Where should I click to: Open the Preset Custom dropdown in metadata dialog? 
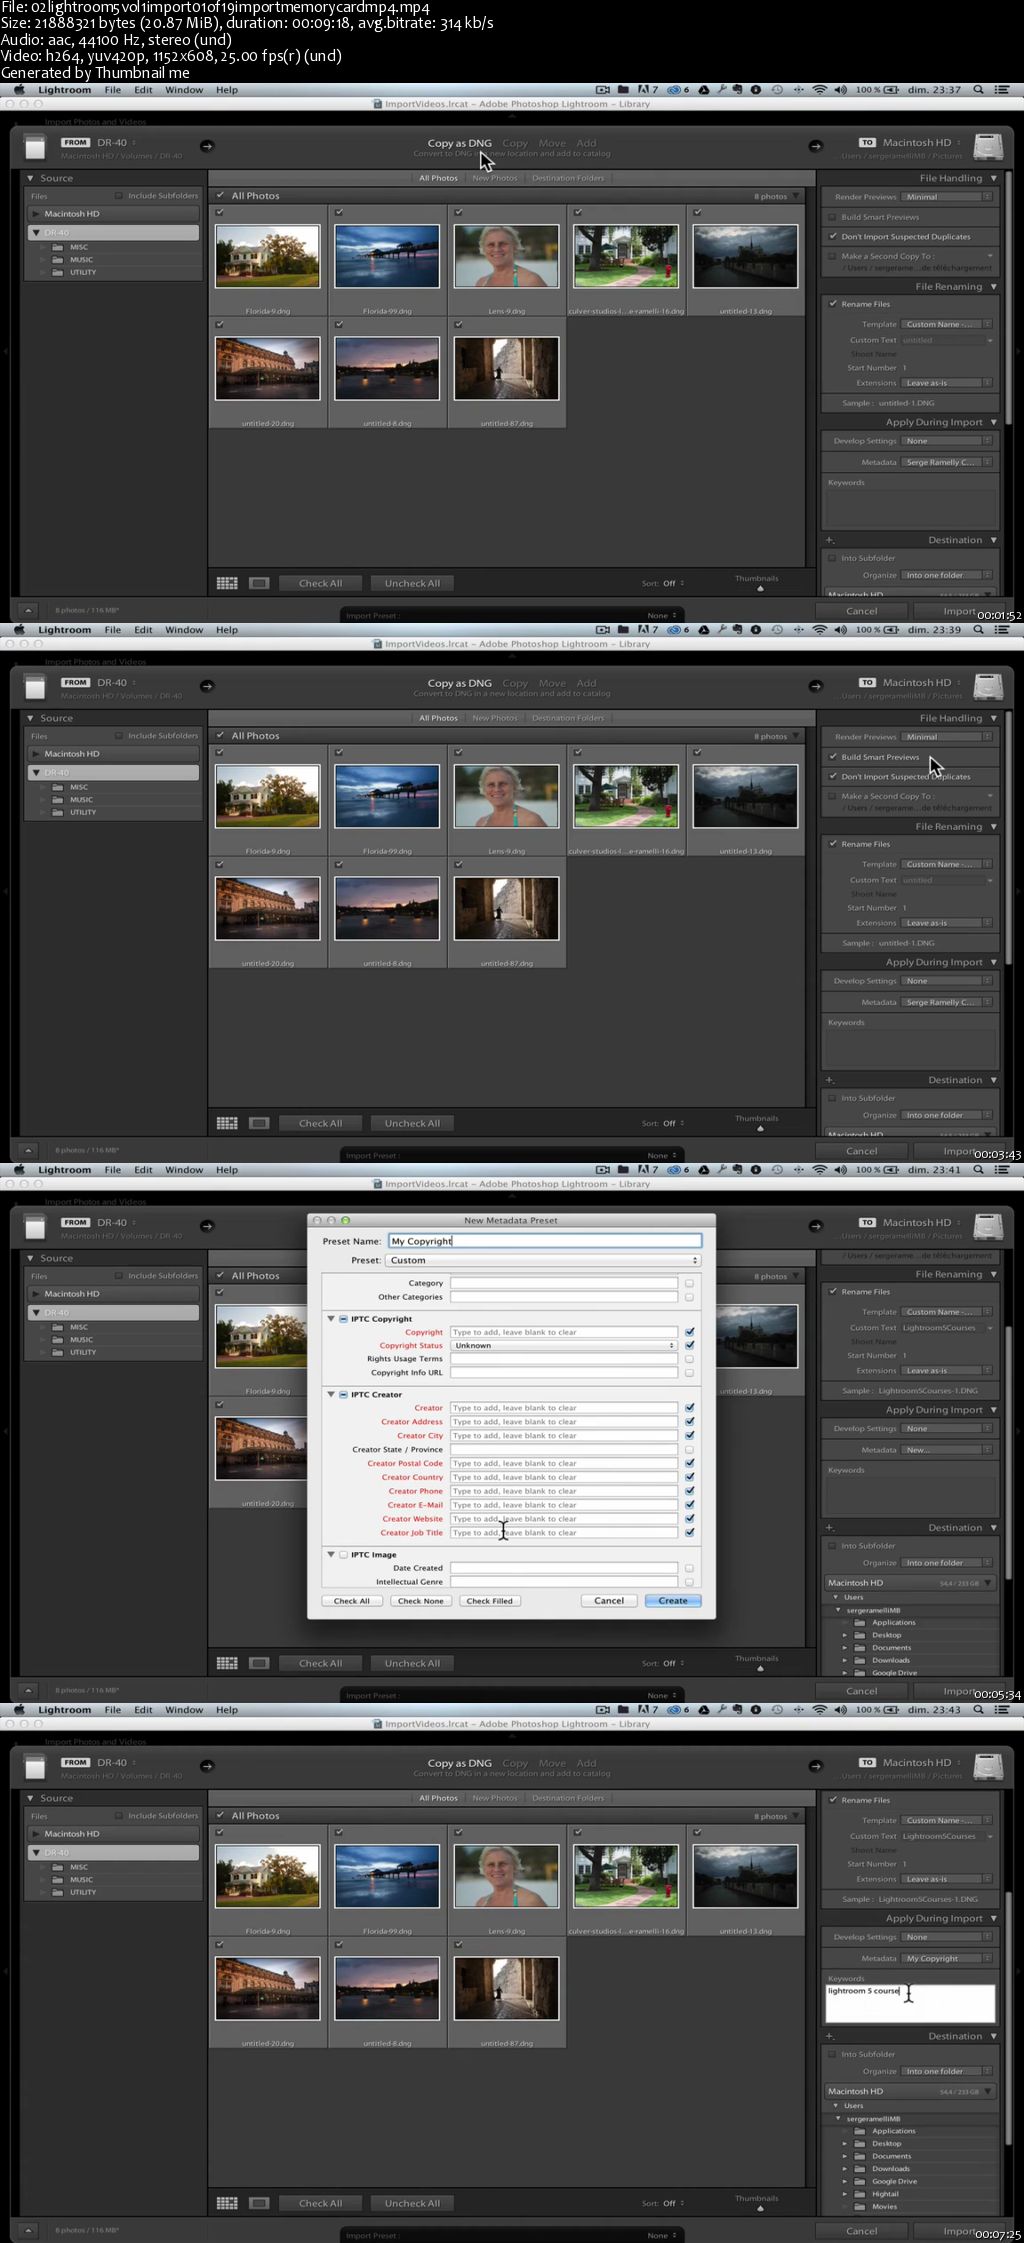click(543, 1260)
